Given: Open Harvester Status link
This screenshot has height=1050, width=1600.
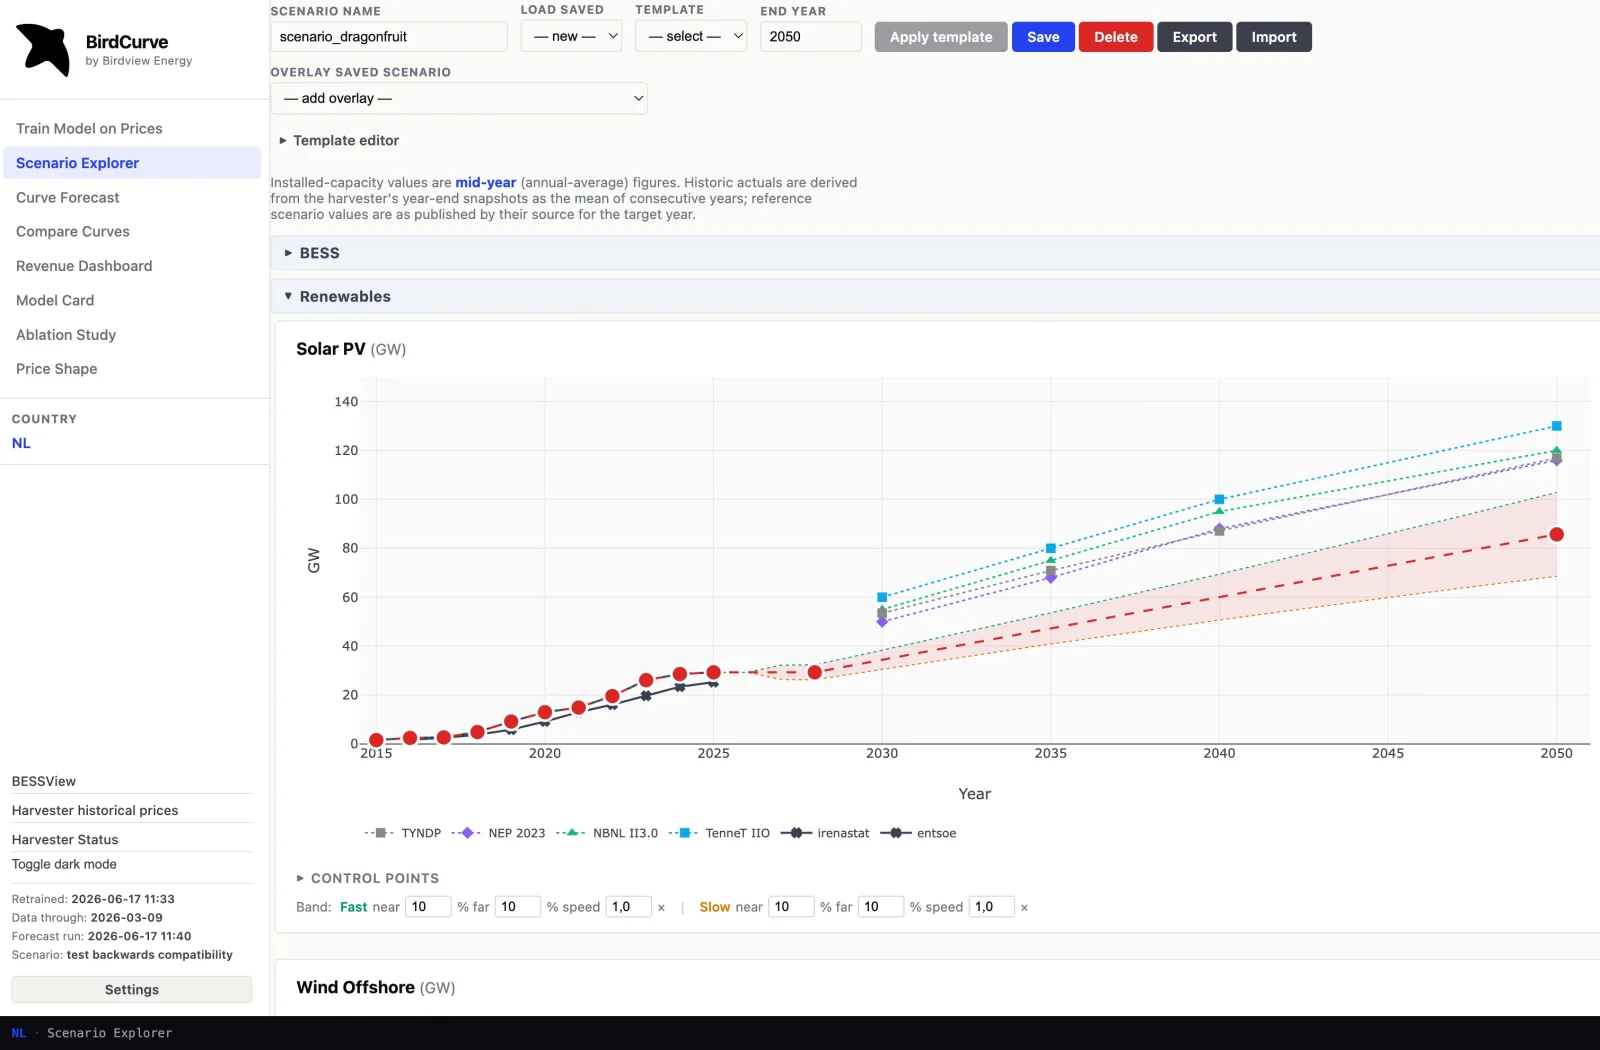Looking at the screenshot, I should (65, 840).
